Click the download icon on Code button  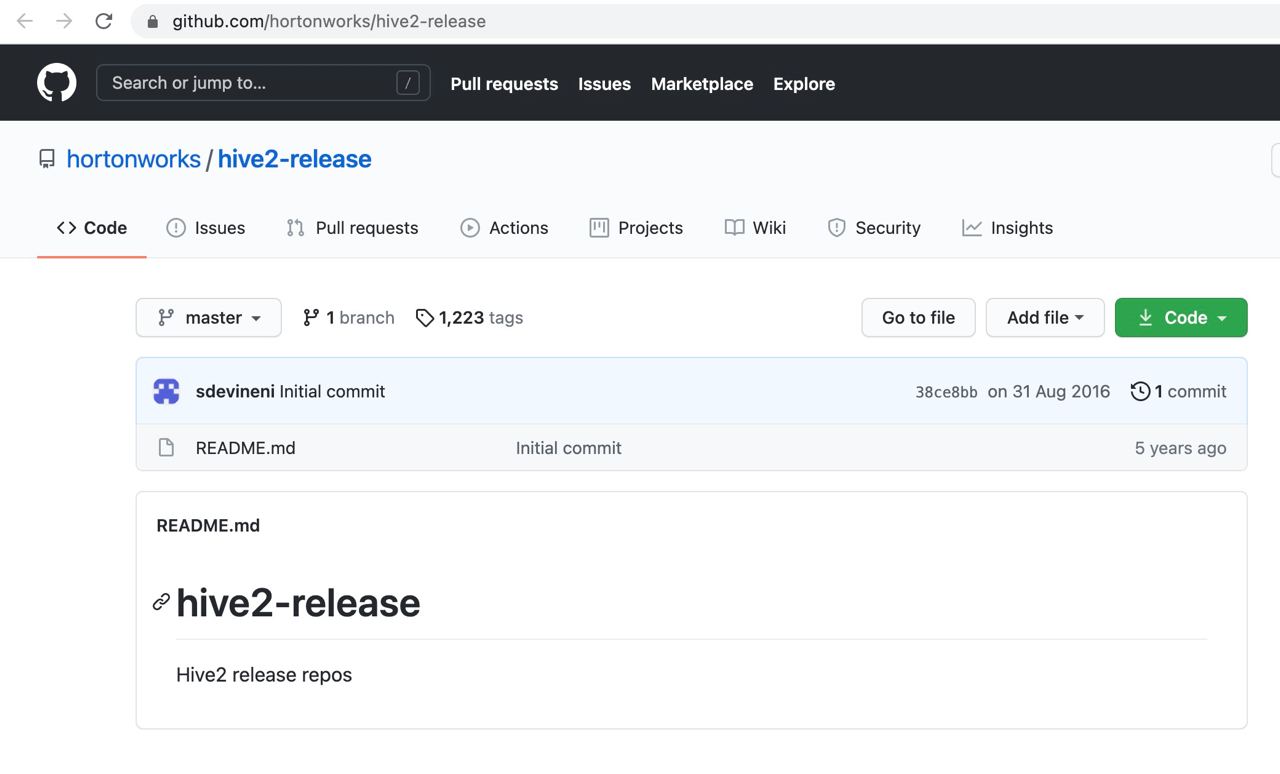(x=1146, y=318)
